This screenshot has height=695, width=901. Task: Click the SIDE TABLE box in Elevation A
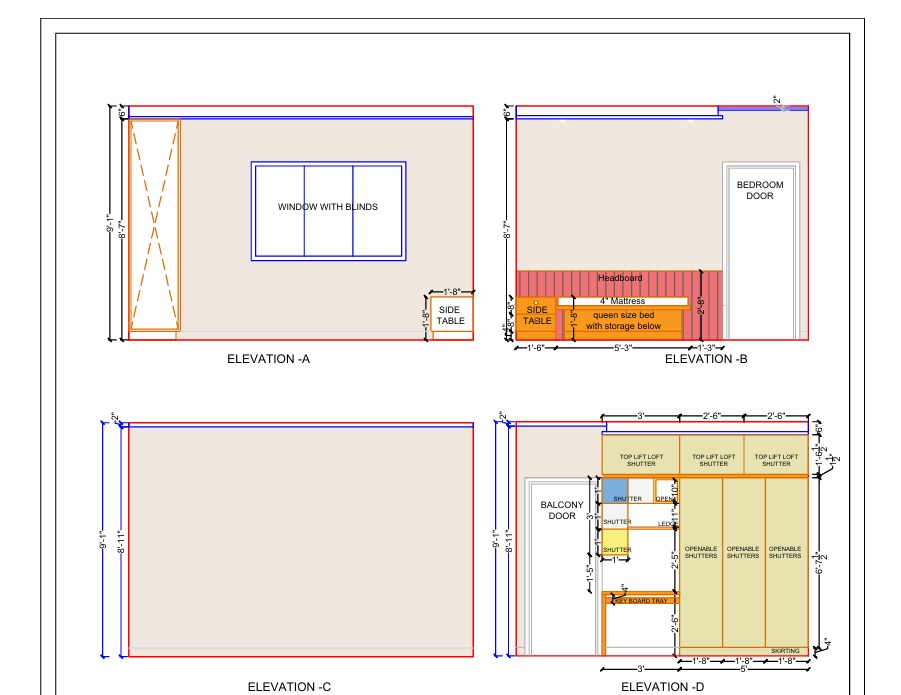coord(450,316)
